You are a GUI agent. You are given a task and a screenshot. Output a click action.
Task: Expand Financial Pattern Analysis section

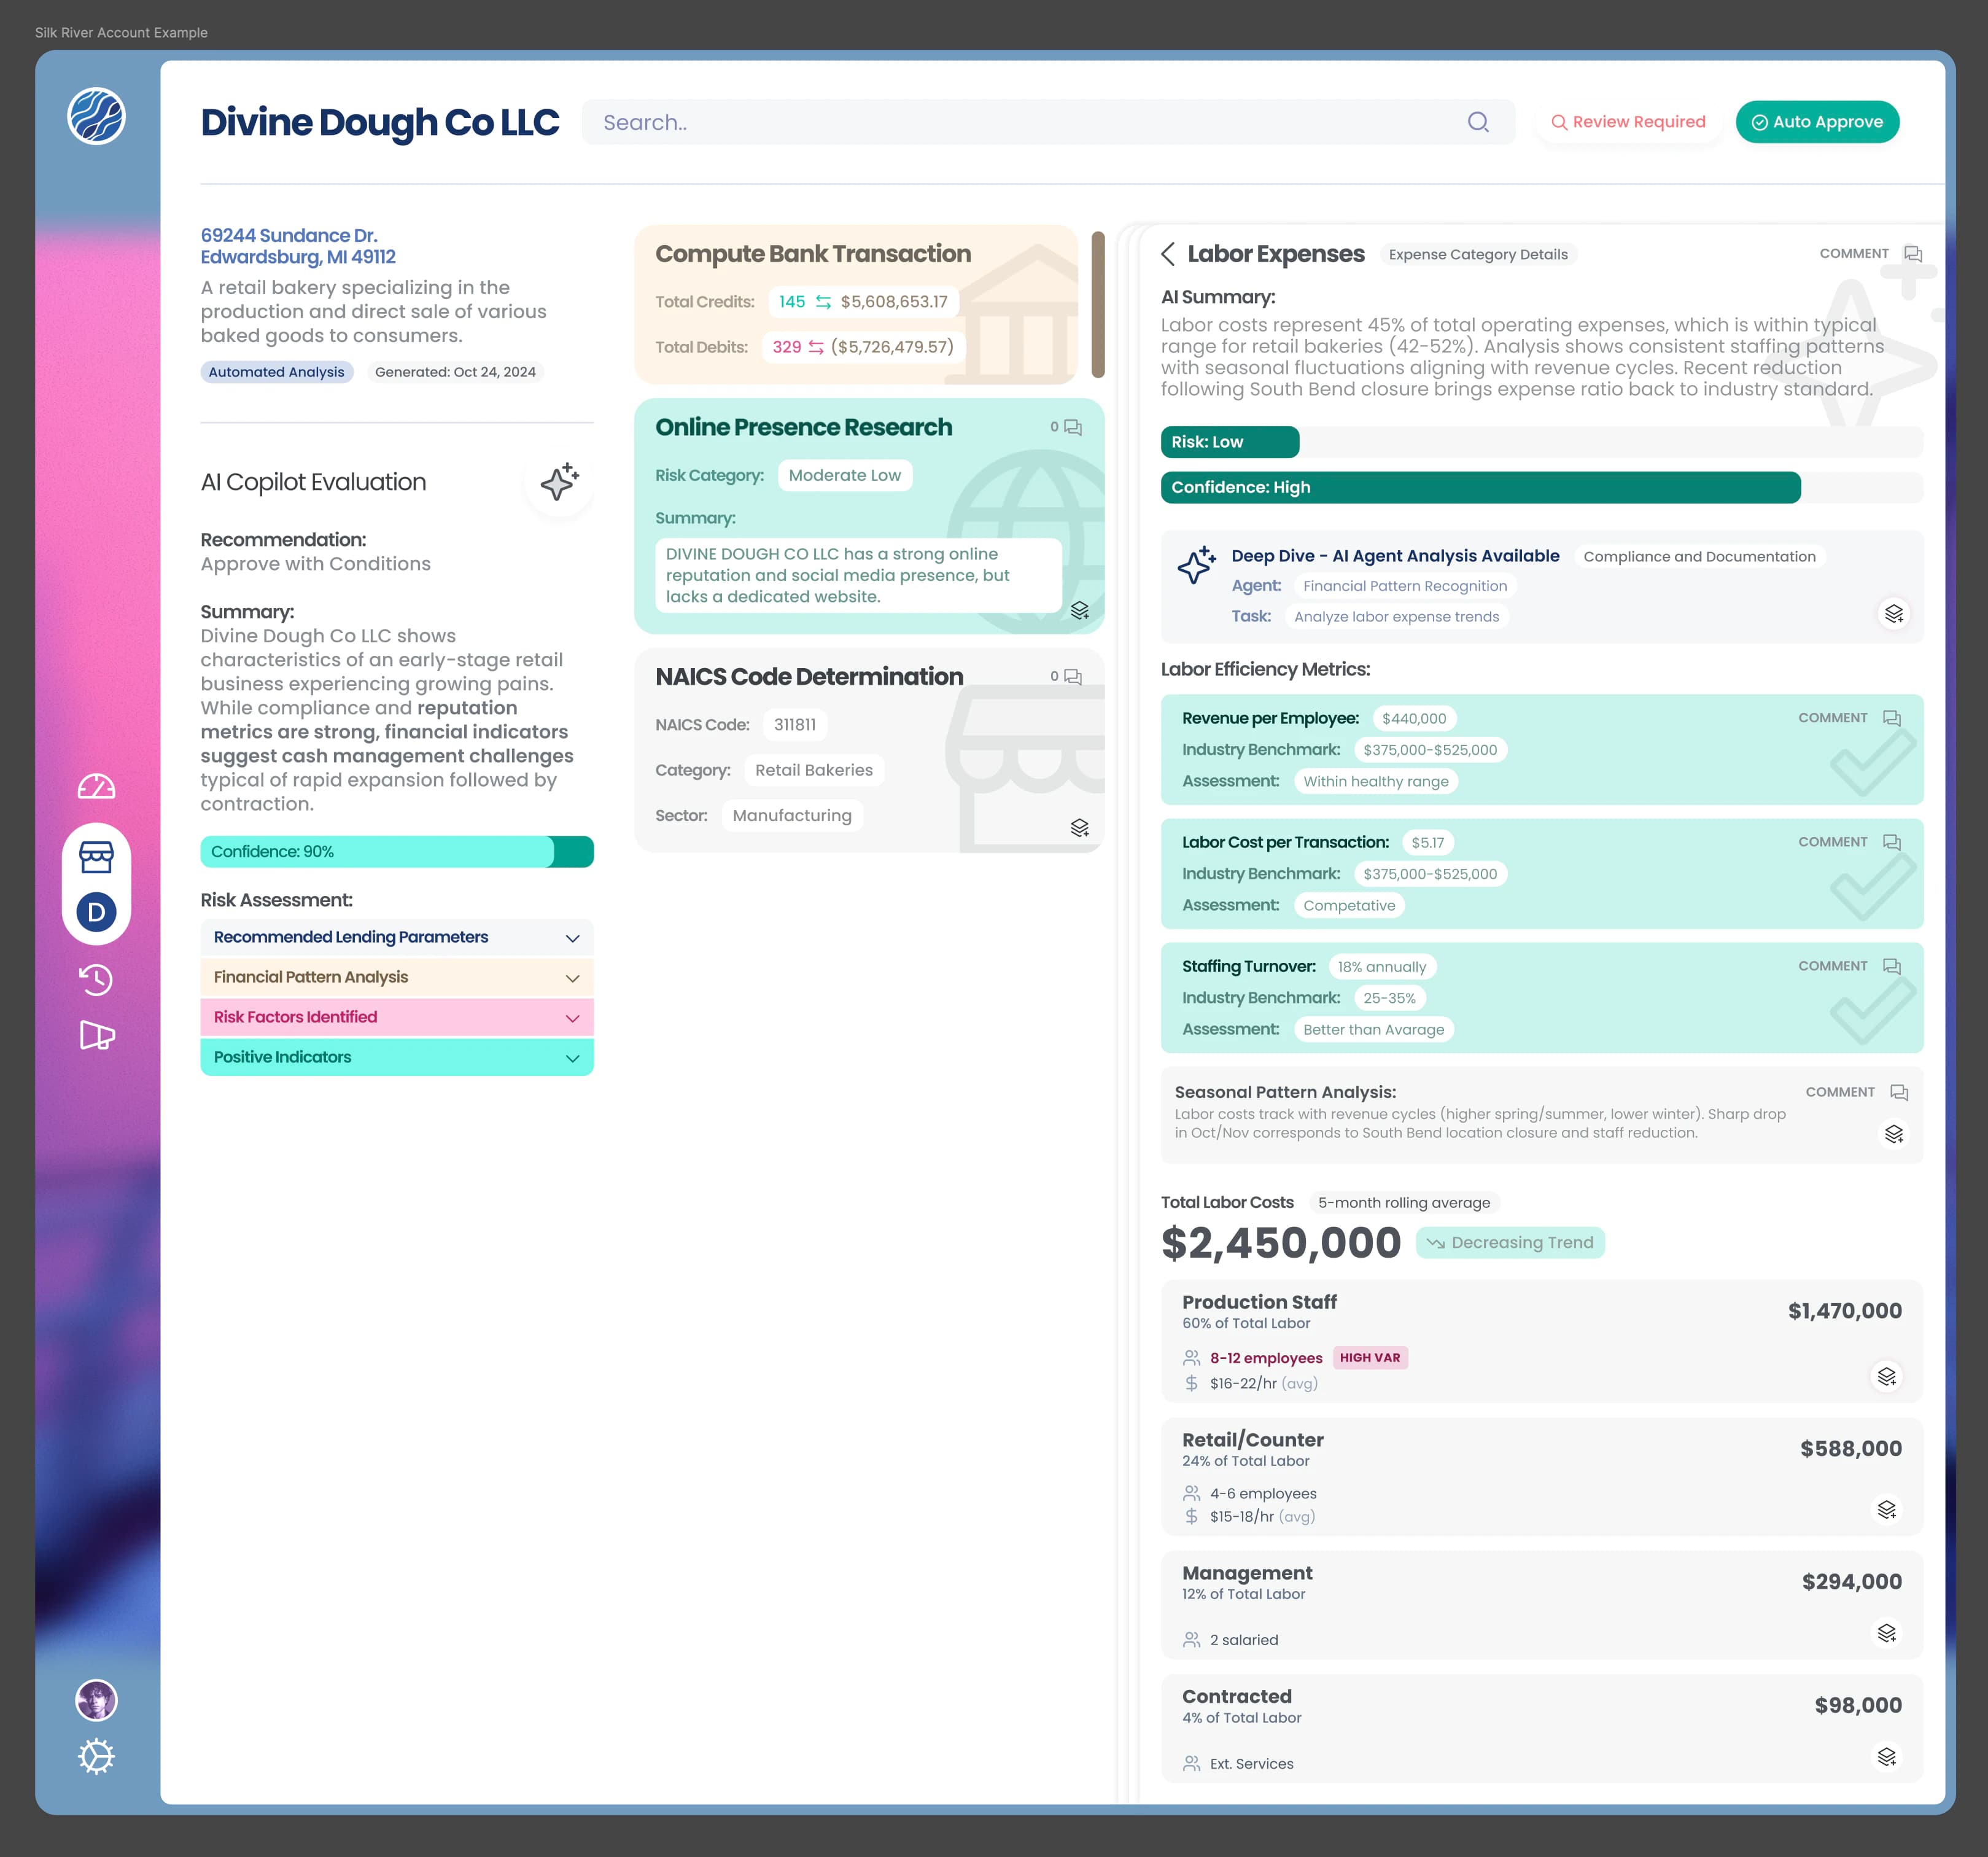397,978
